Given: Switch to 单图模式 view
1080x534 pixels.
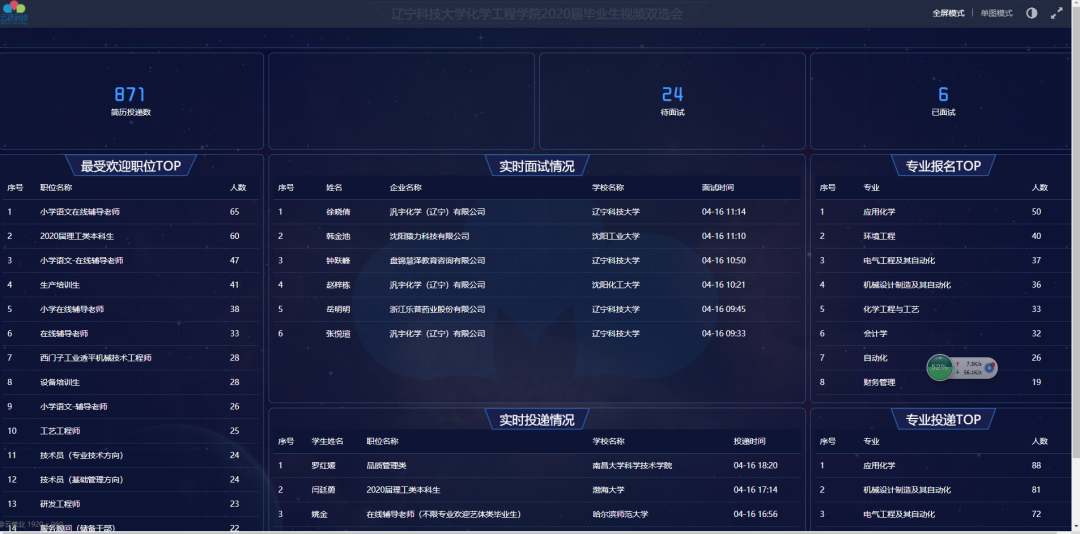Looking at the screenshot, I should click(996, 13).
